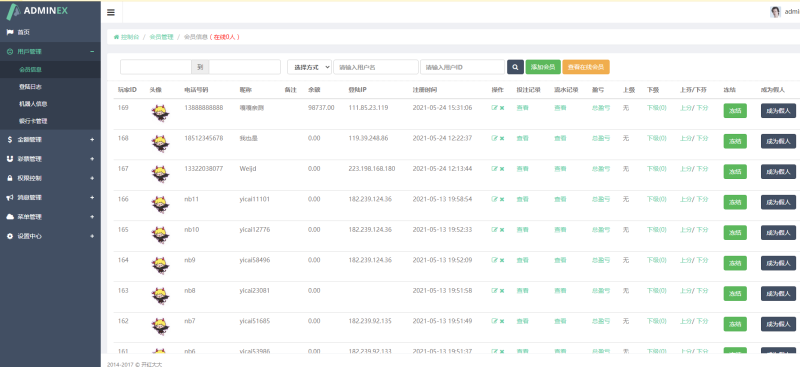Click the username search input

pos(376,67)
